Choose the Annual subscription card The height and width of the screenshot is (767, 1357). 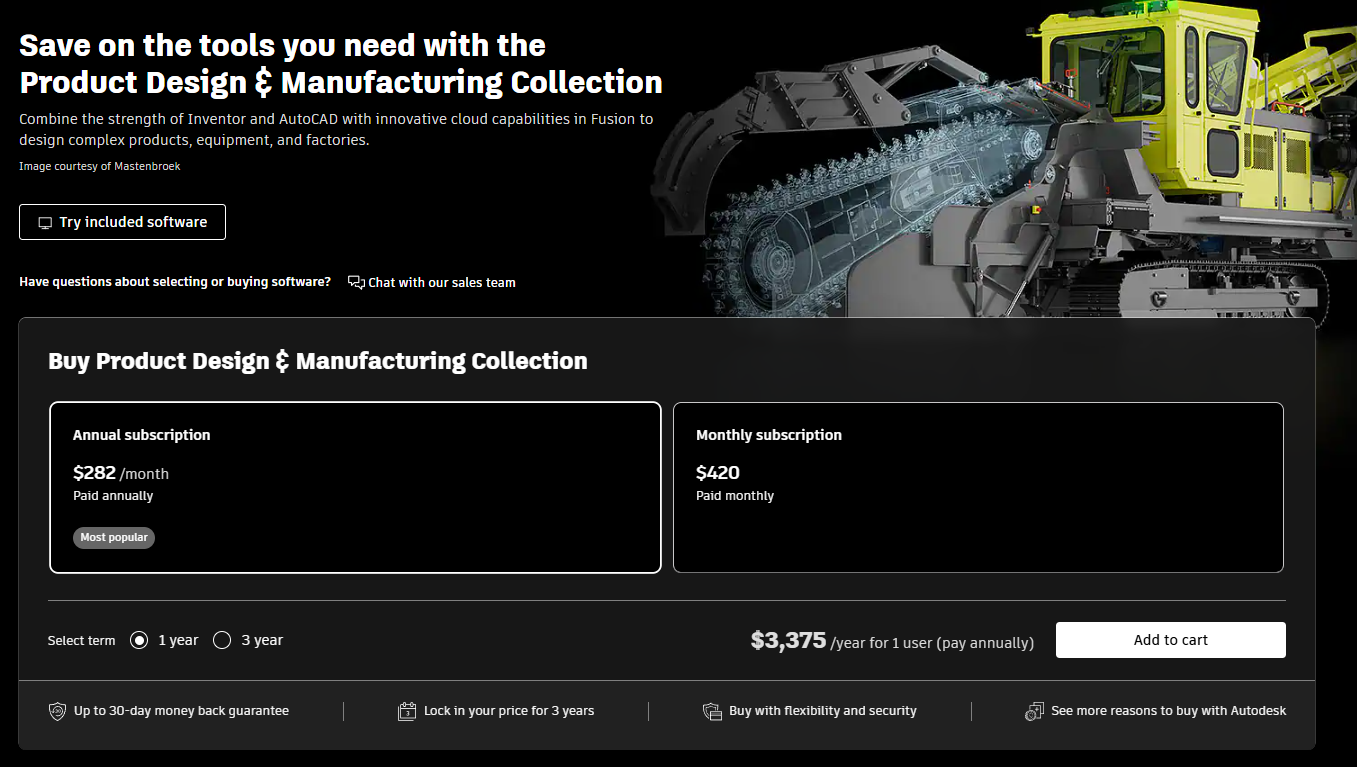355,487
